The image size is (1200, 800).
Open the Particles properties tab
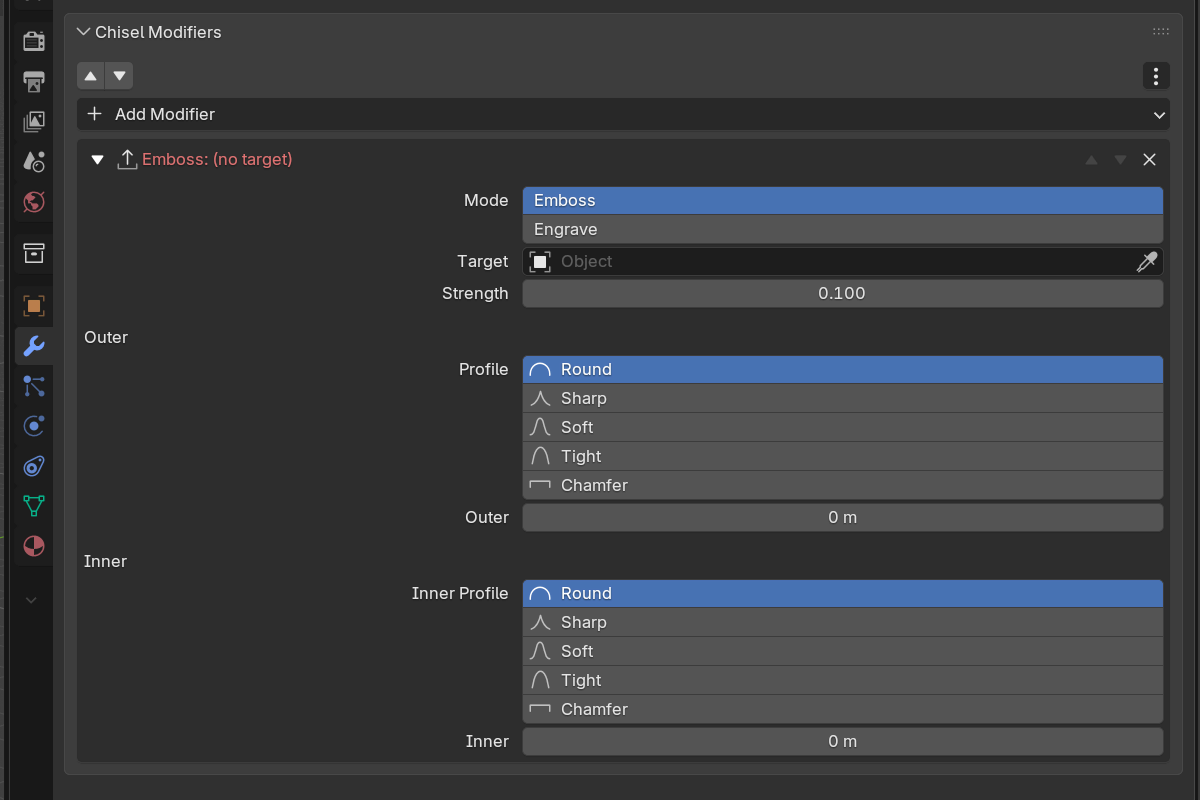tap(34, 386)
